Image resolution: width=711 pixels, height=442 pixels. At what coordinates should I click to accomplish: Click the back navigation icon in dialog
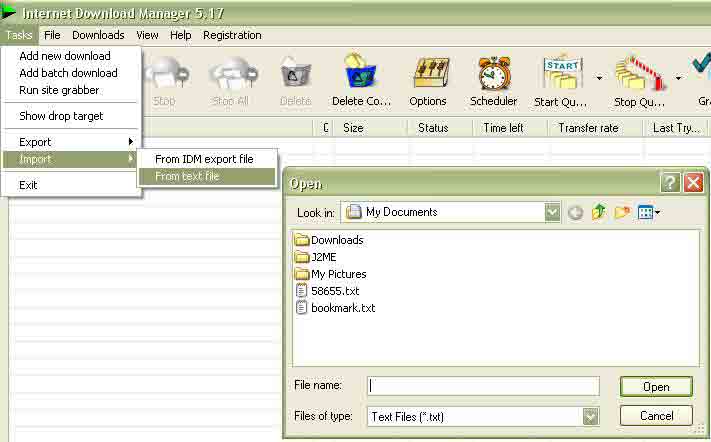[x=575, y=212]
